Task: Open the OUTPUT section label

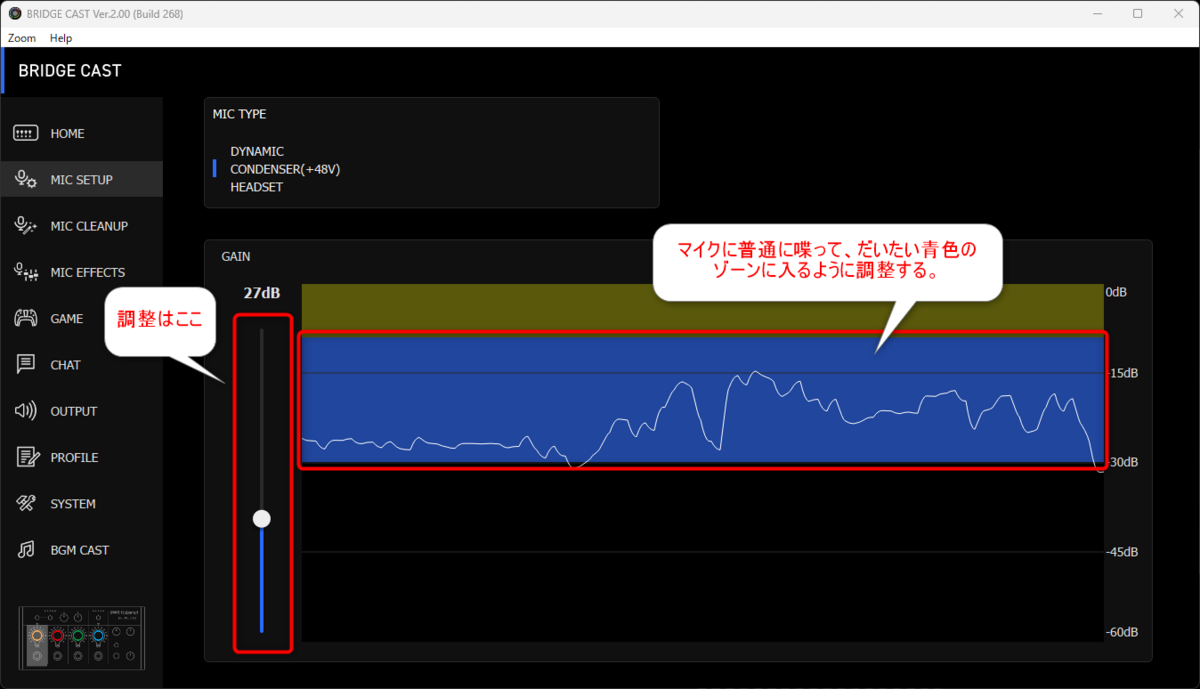Action: click(x=74, y=411)
